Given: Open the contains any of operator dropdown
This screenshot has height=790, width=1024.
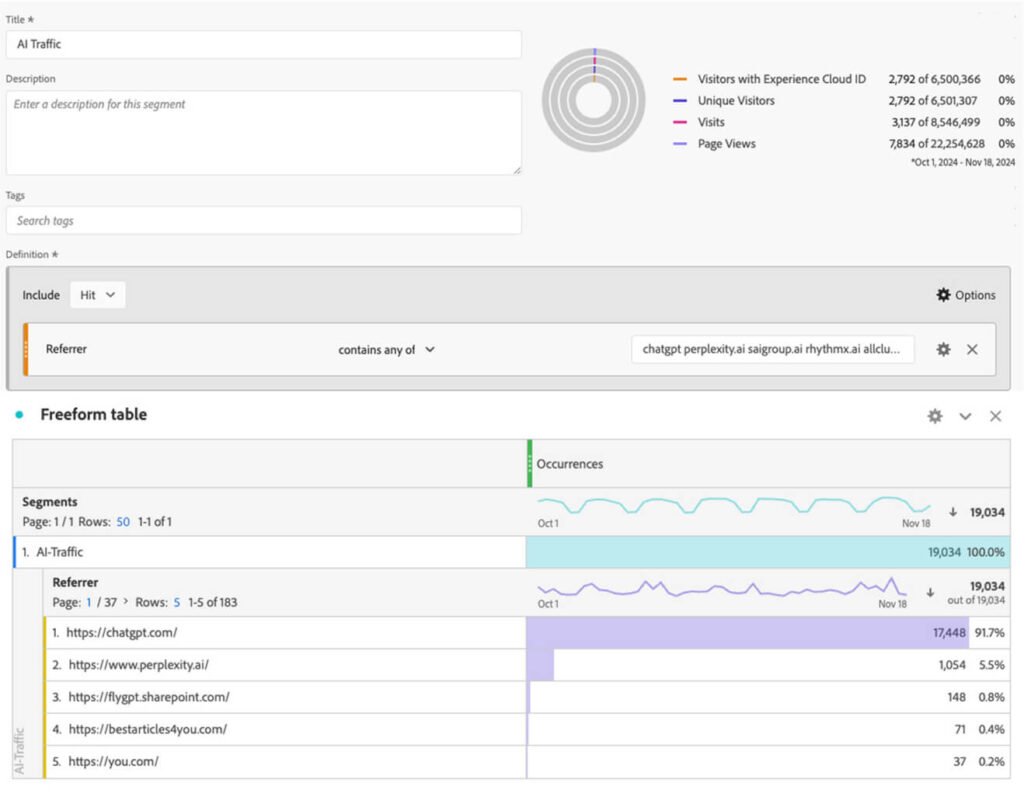Looking at the screenshot, I should pos(390,350).
